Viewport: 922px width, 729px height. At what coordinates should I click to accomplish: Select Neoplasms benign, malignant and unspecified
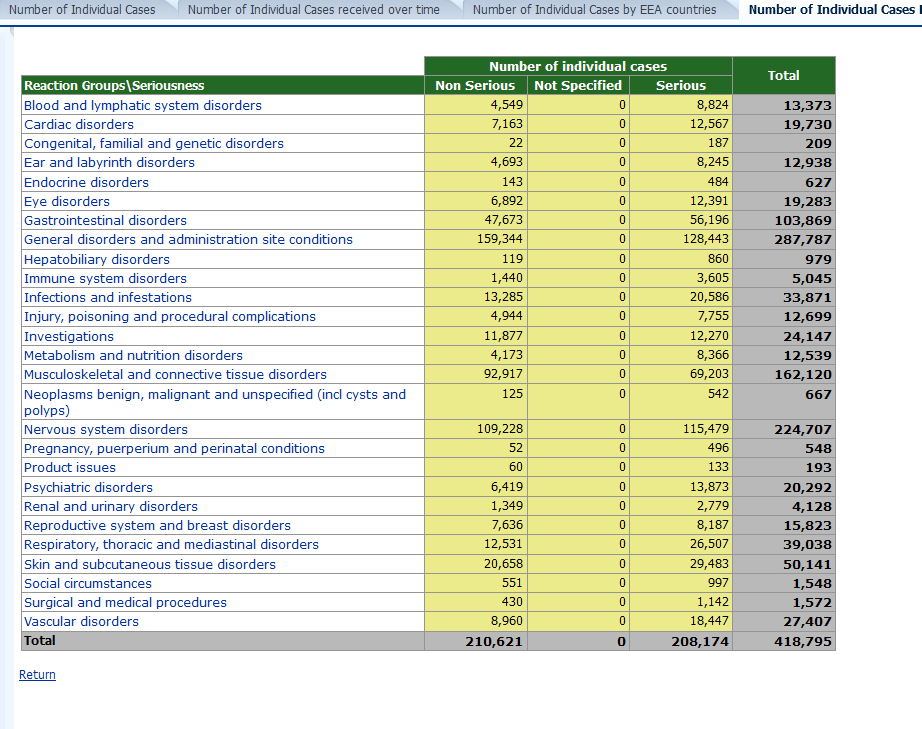pyautogui.click(x=214, y=394)
